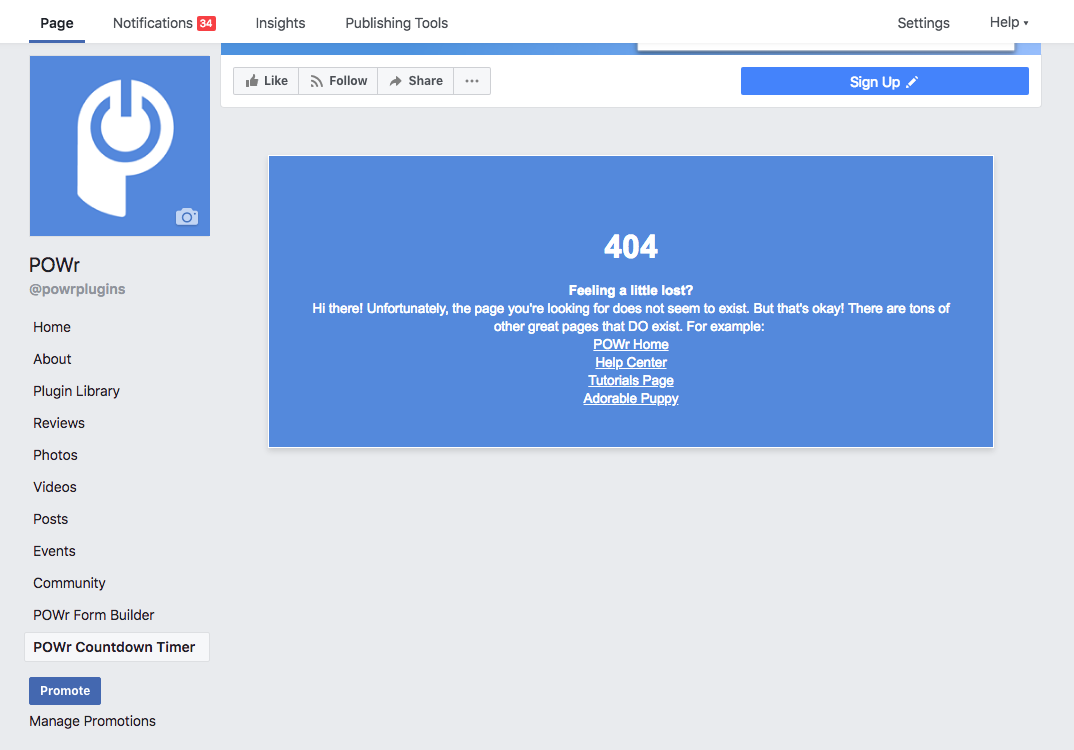Screen dimensions: 1074x750
Task: Open page Settings
Action: coord(923,23)
